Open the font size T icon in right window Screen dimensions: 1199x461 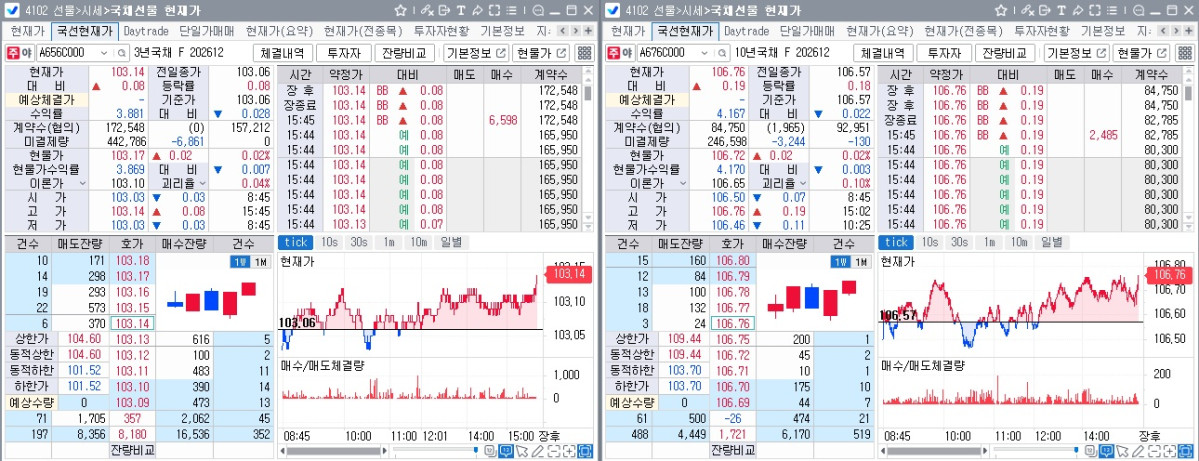point(1061,11)
